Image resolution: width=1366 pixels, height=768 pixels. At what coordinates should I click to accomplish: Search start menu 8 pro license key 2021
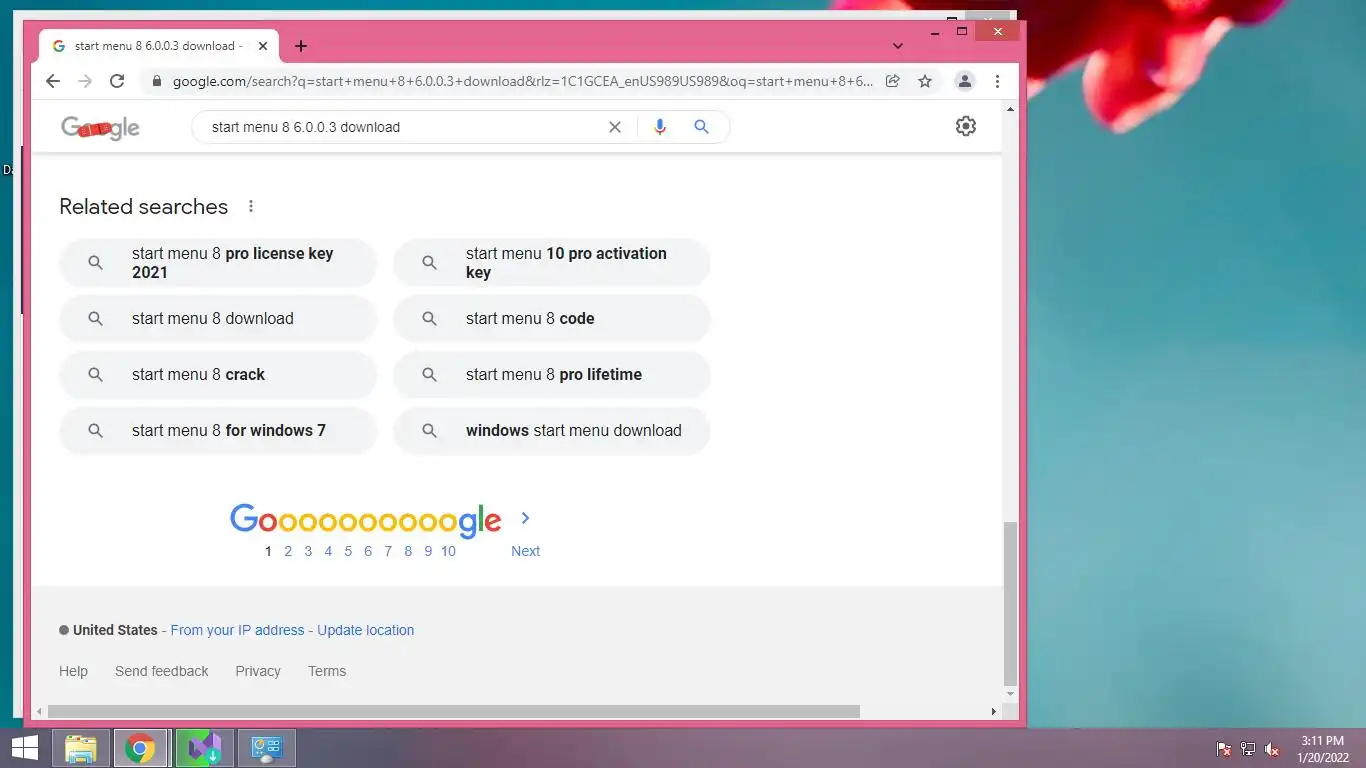click(218, 263)
